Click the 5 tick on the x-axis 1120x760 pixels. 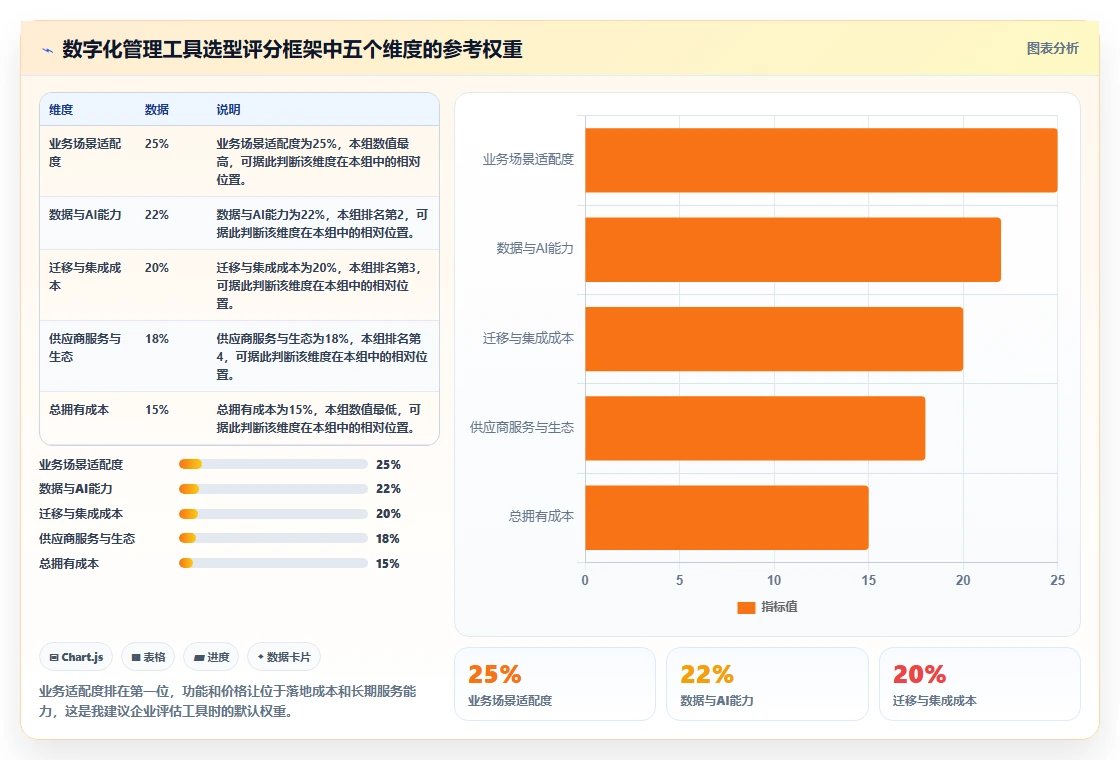click(x=679, y=580)
